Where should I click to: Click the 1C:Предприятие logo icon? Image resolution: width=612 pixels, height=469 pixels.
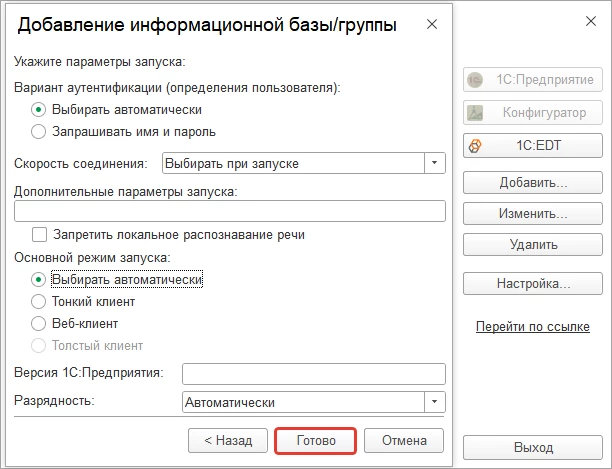point(475,80)
